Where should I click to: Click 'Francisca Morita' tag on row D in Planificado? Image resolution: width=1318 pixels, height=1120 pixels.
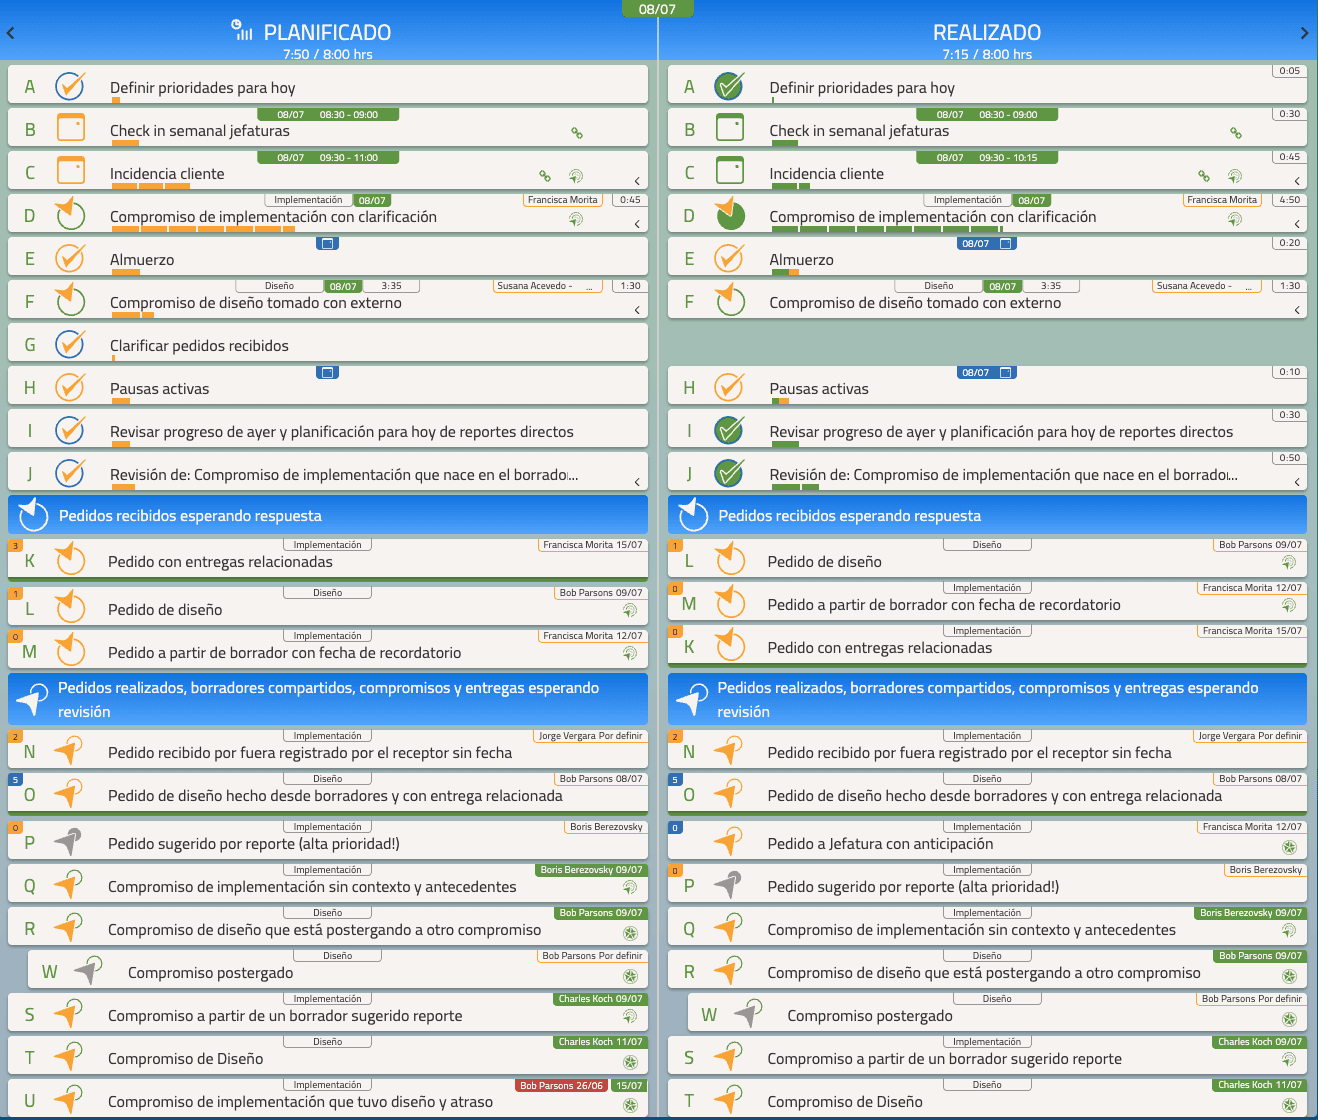563,200
